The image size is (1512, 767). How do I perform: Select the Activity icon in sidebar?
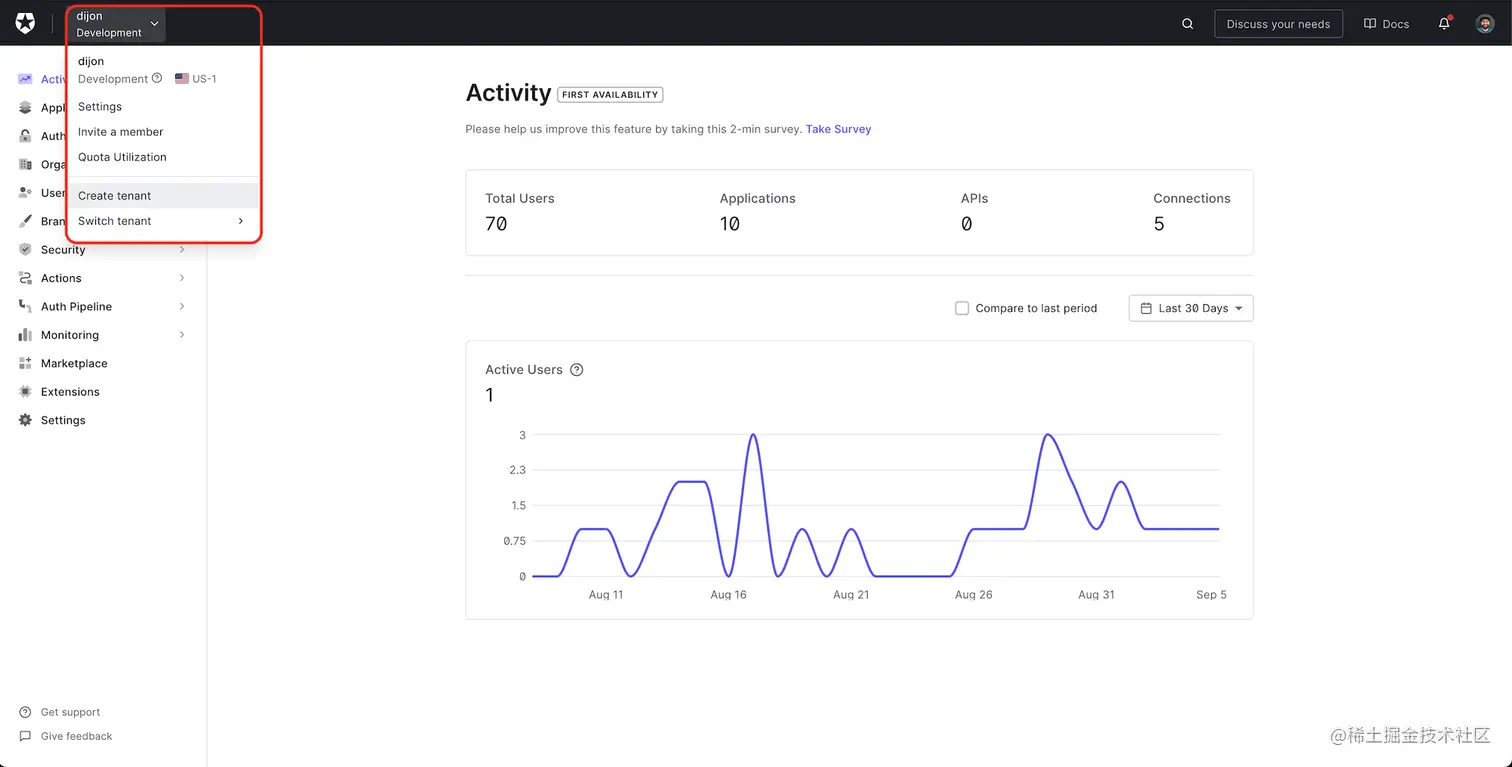24,80
